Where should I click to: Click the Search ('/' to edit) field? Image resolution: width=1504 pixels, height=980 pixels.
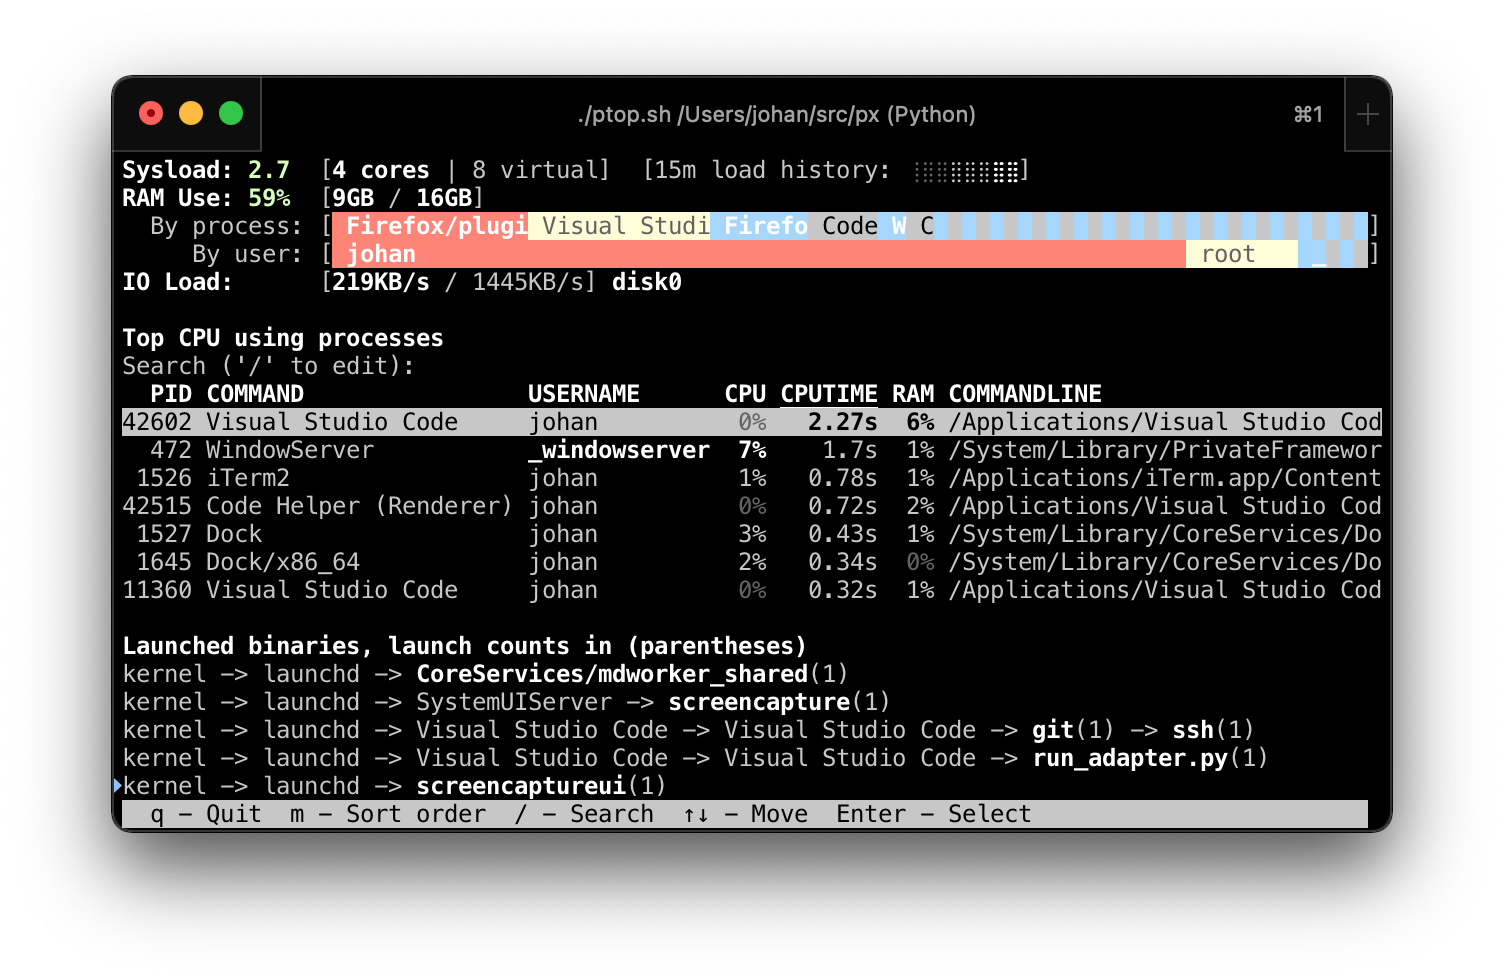pyautogui.click(x=269, y=366)
